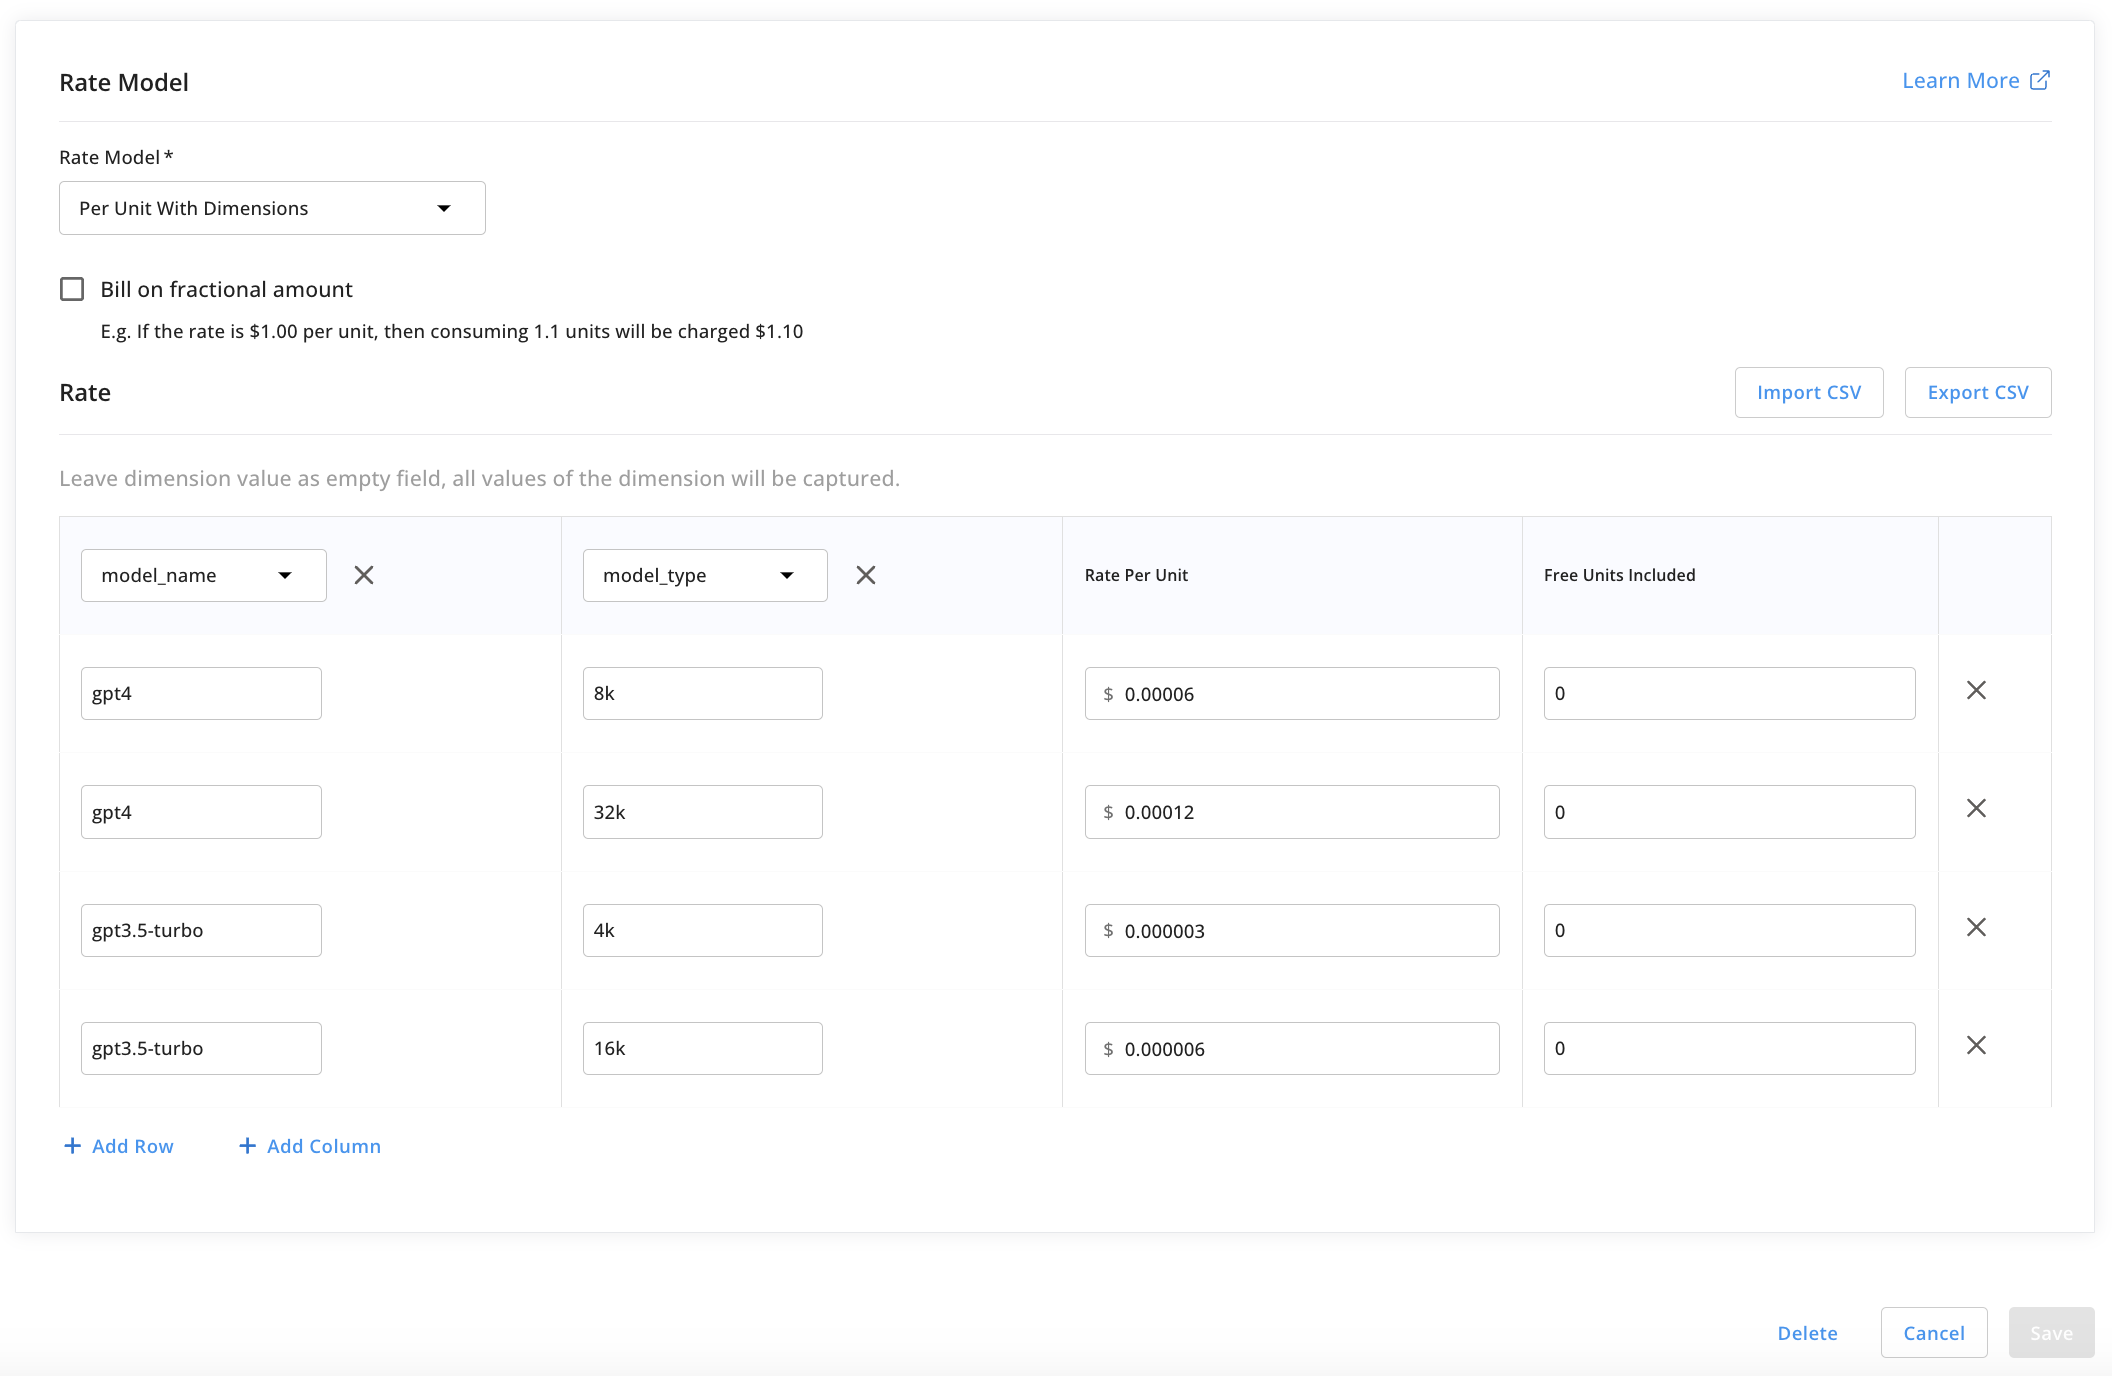Expand the Rate Model dropdown
Screen dimensions: 2112x1376
[x=271, y=208]
